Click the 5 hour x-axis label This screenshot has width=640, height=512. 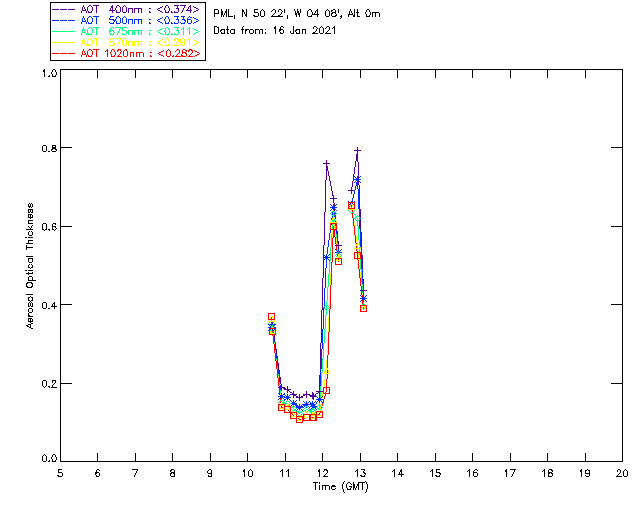(x=60, y=473)
